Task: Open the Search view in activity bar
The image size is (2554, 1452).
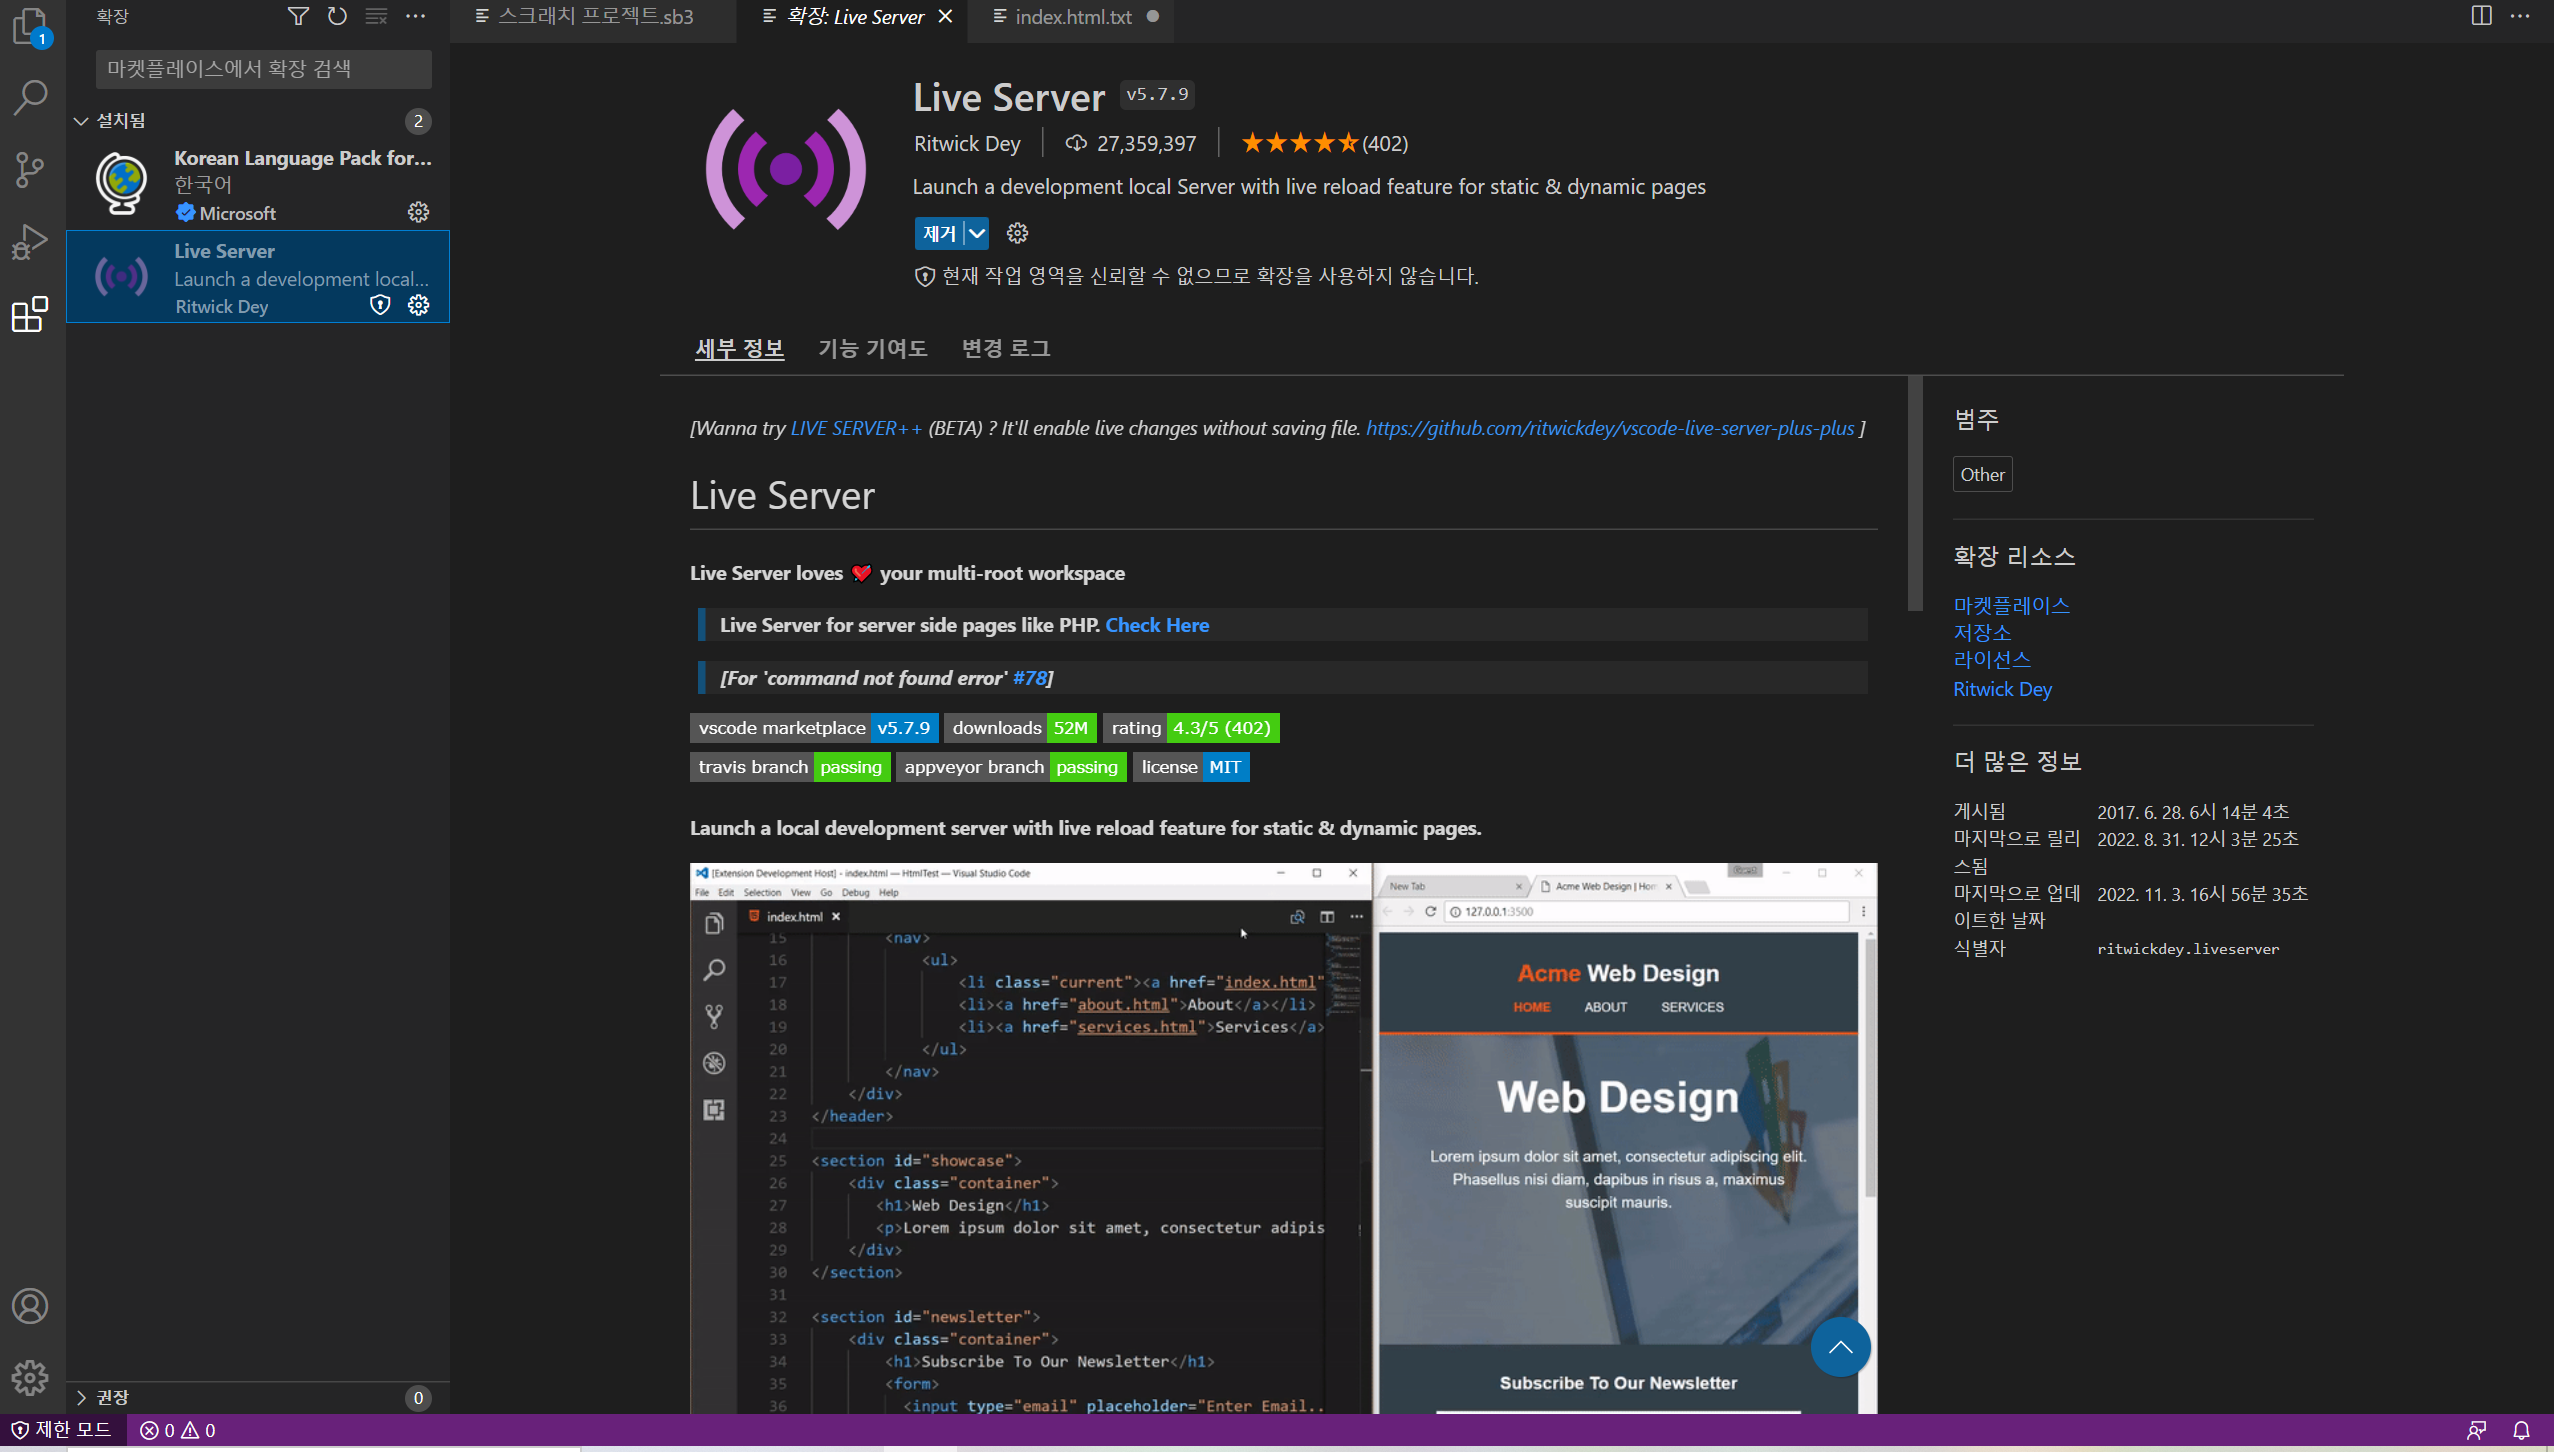Action: [x=31, y=97]
